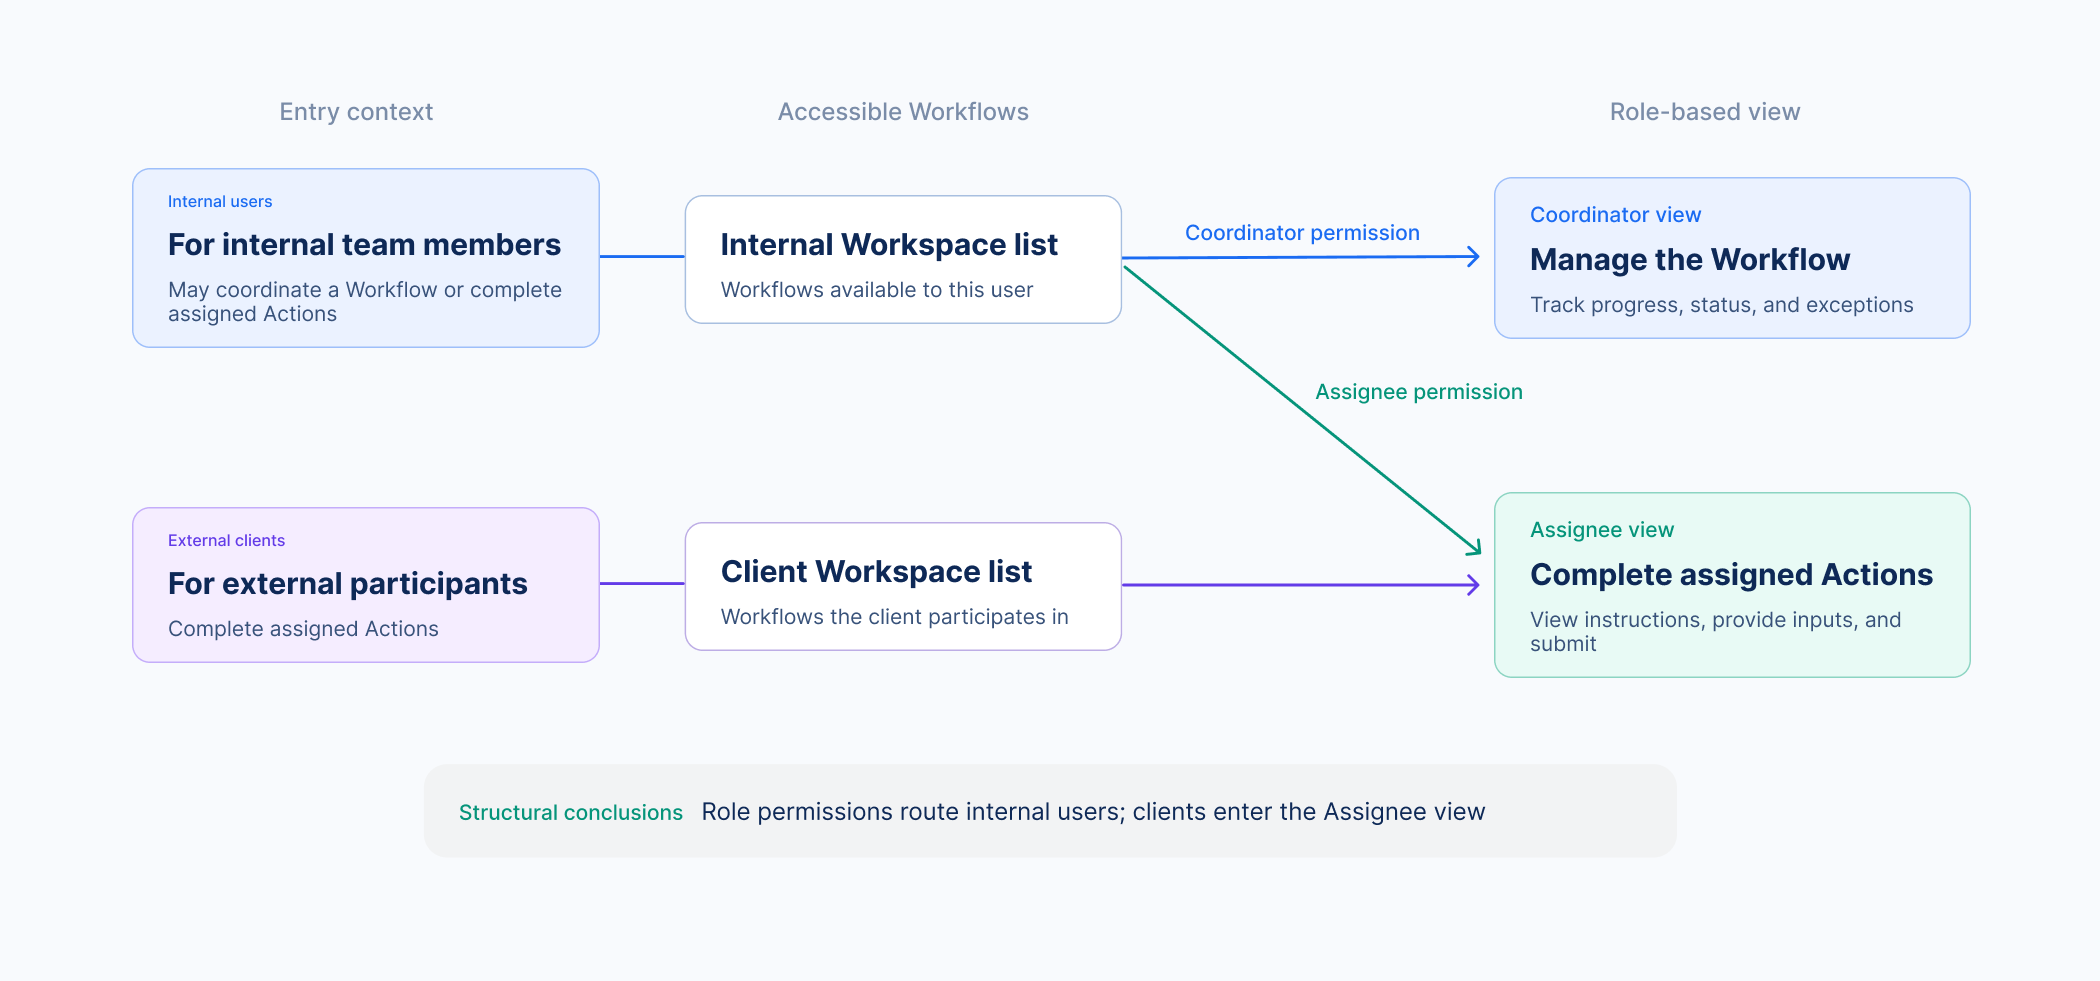Click 'Role permissions route internal users' sentence
This screenshot has height=981, width=2100.
click(1093, 812)
